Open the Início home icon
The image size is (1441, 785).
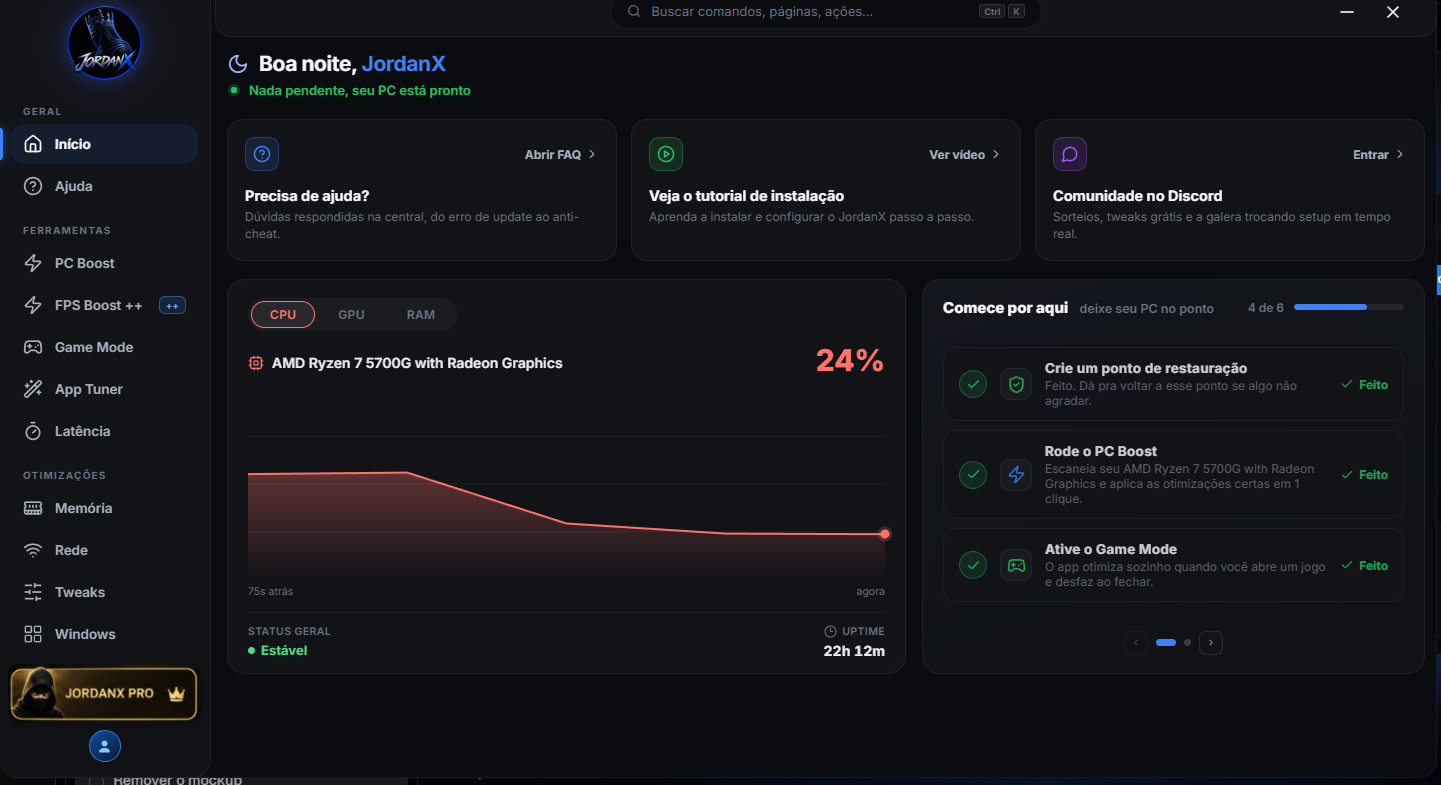pyautogui.click(x=33, y=144)
